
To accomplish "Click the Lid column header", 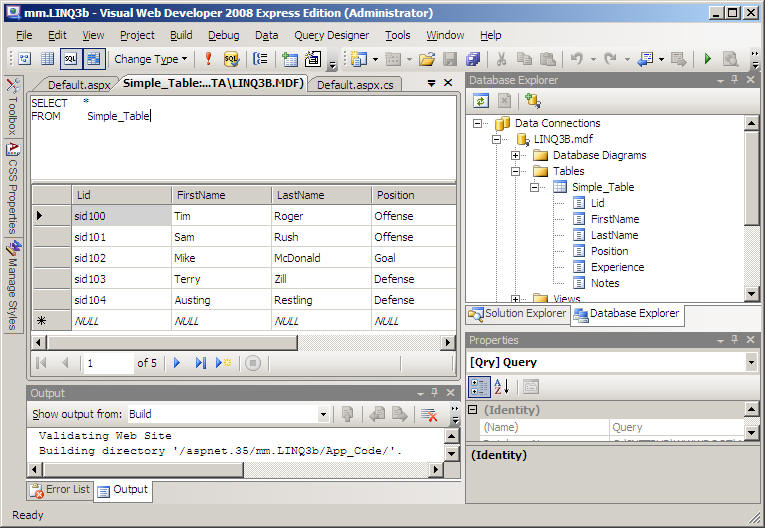I will (121, 195).
